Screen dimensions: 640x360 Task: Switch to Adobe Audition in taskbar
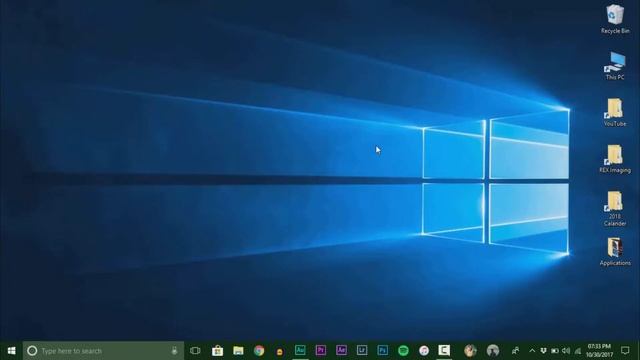tap(300, 350)
